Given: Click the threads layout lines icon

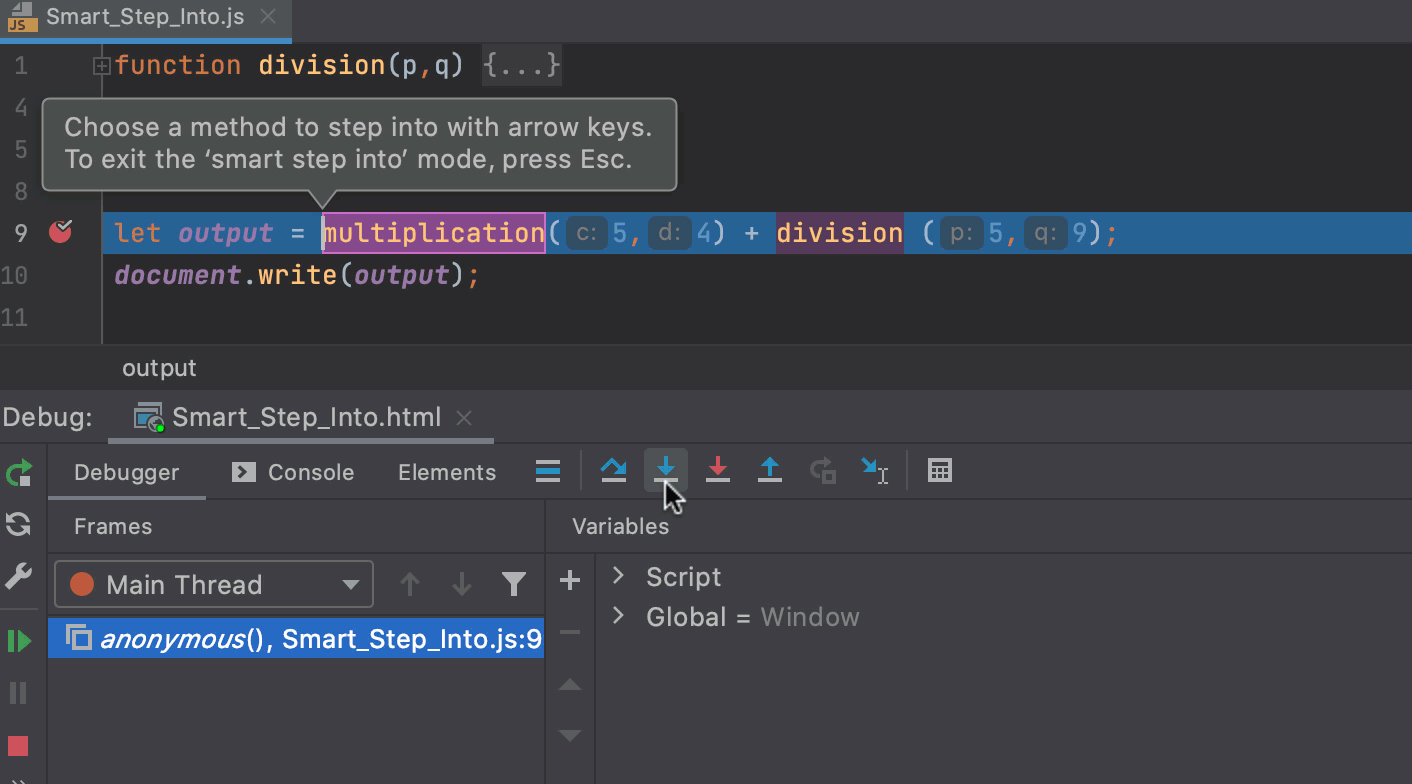Looking at the screenshot, I should point(548,471).
